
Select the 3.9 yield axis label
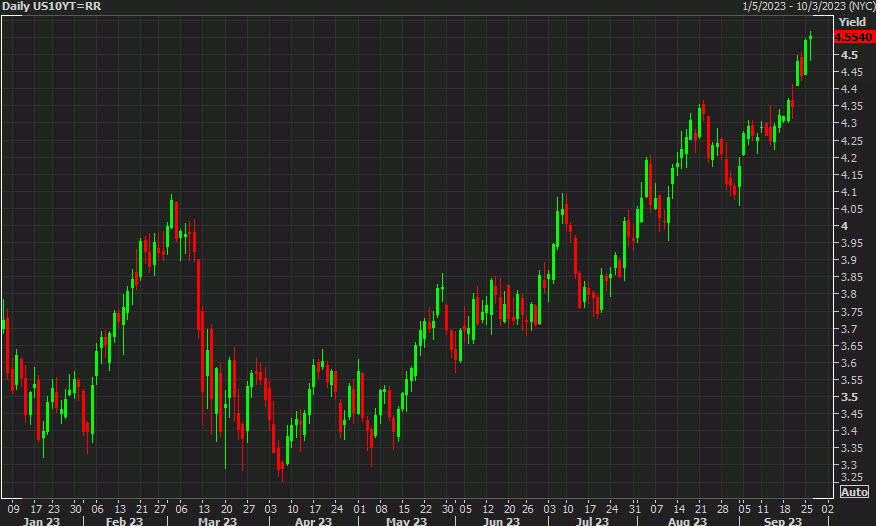tap(849, 260)
